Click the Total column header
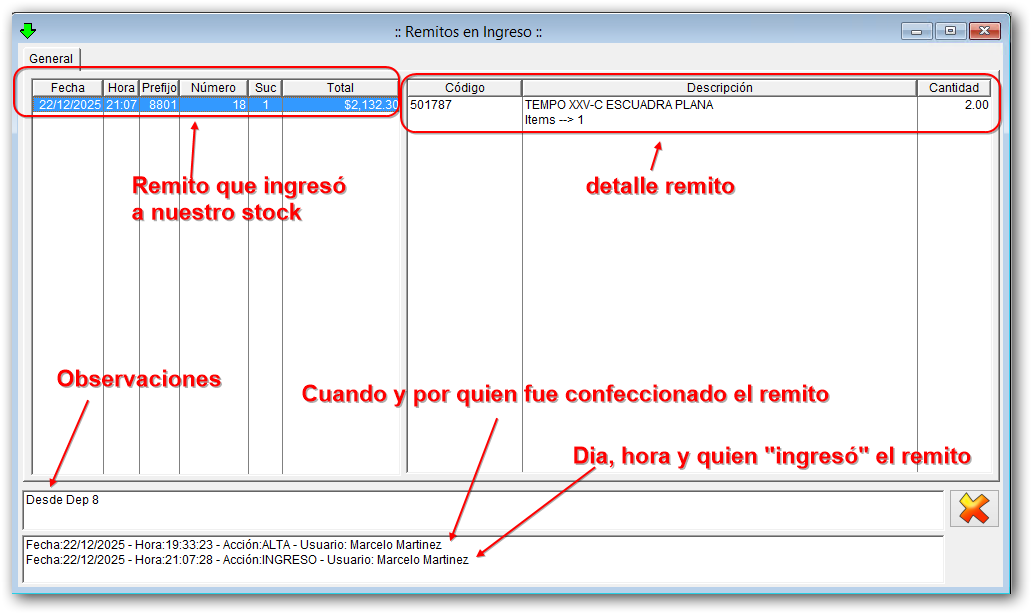1032x614 pixels. (x=340, y=88)
